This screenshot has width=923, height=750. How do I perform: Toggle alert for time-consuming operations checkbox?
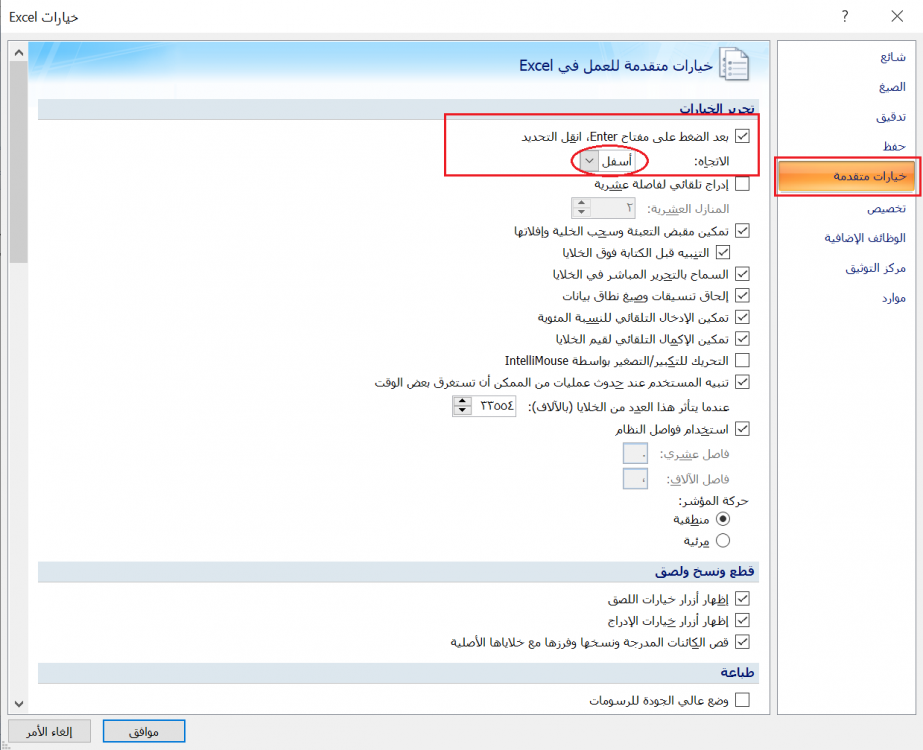(742, 382)
